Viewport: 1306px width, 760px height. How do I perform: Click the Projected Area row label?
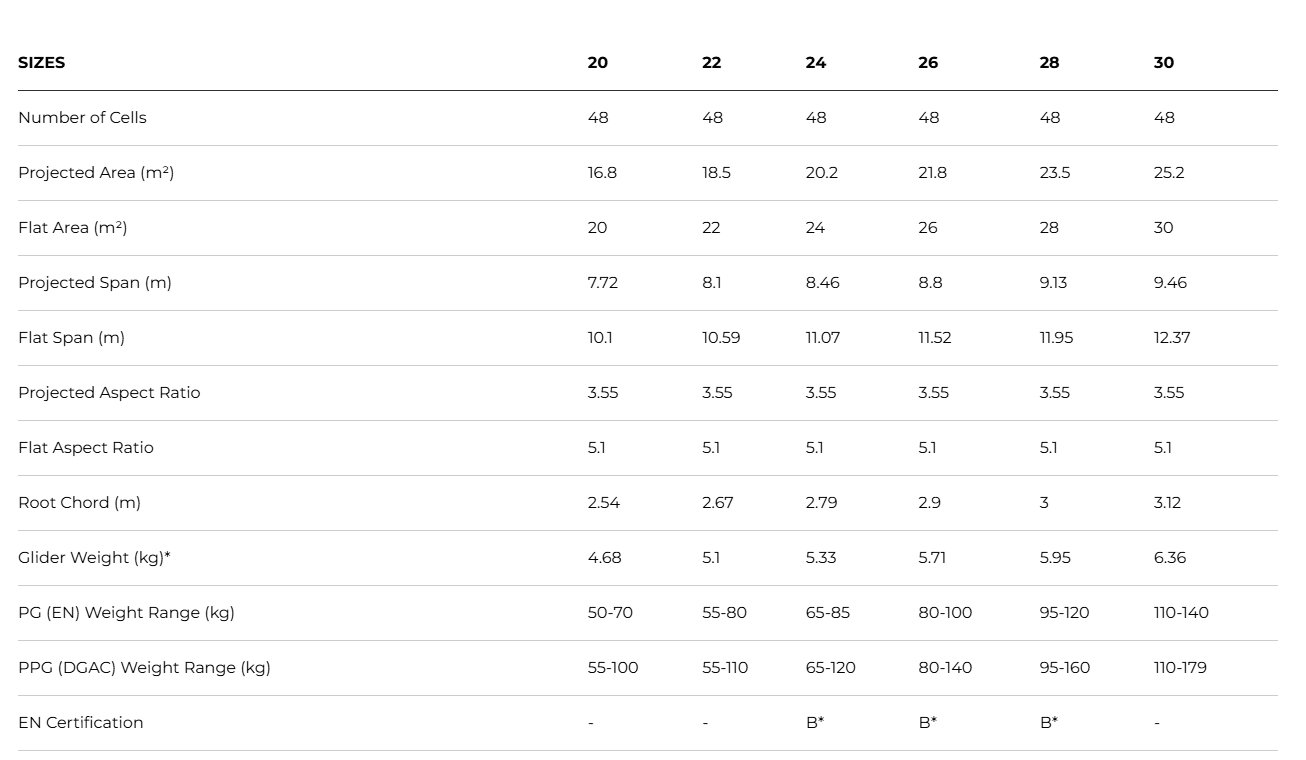(x=96, y=172)
